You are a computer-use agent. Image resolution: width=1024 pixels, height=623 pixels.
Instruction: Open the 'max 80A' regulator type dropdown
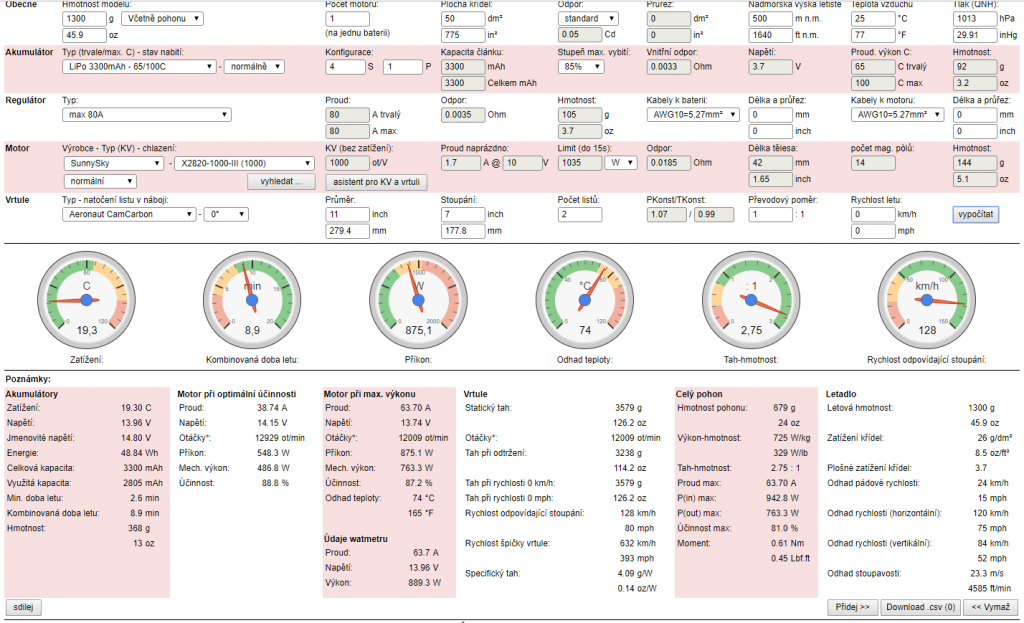point(146,114)
